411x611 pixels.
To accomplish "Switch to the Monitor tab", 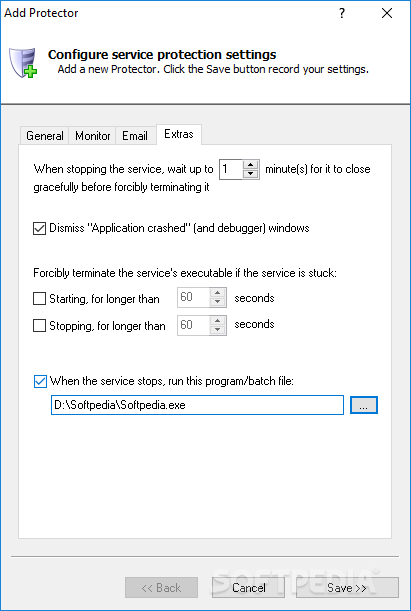I will pos(92,136).
